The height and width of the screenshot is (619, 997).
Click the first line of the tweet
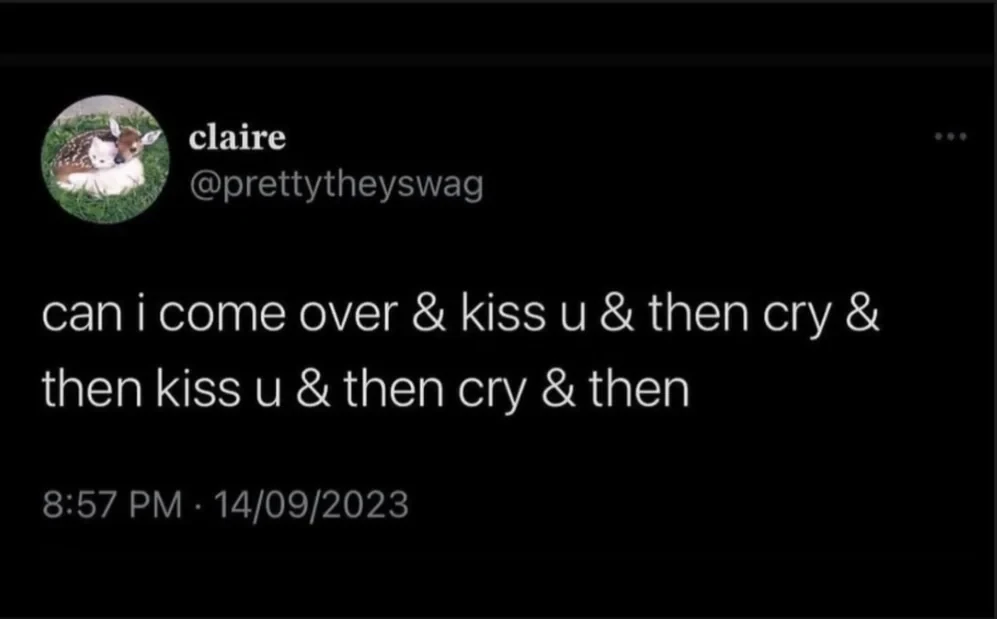pos(460,317)
